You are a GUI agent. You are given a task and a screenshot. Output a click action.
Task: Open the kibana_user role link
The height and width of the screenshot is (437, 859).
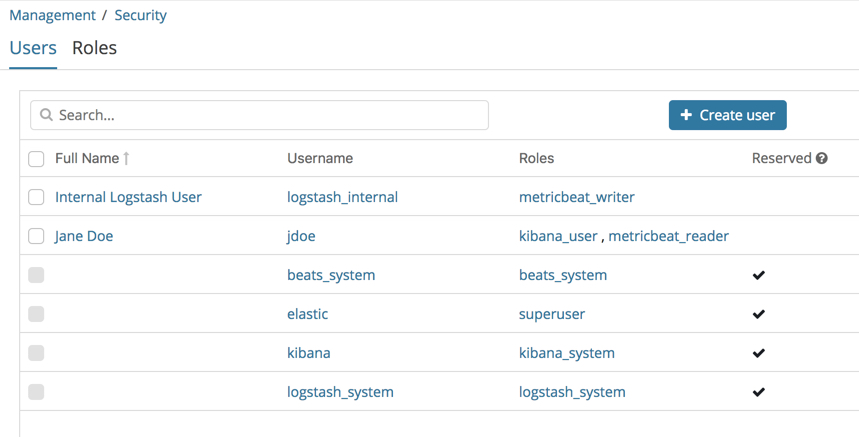[x=558, y=236]
